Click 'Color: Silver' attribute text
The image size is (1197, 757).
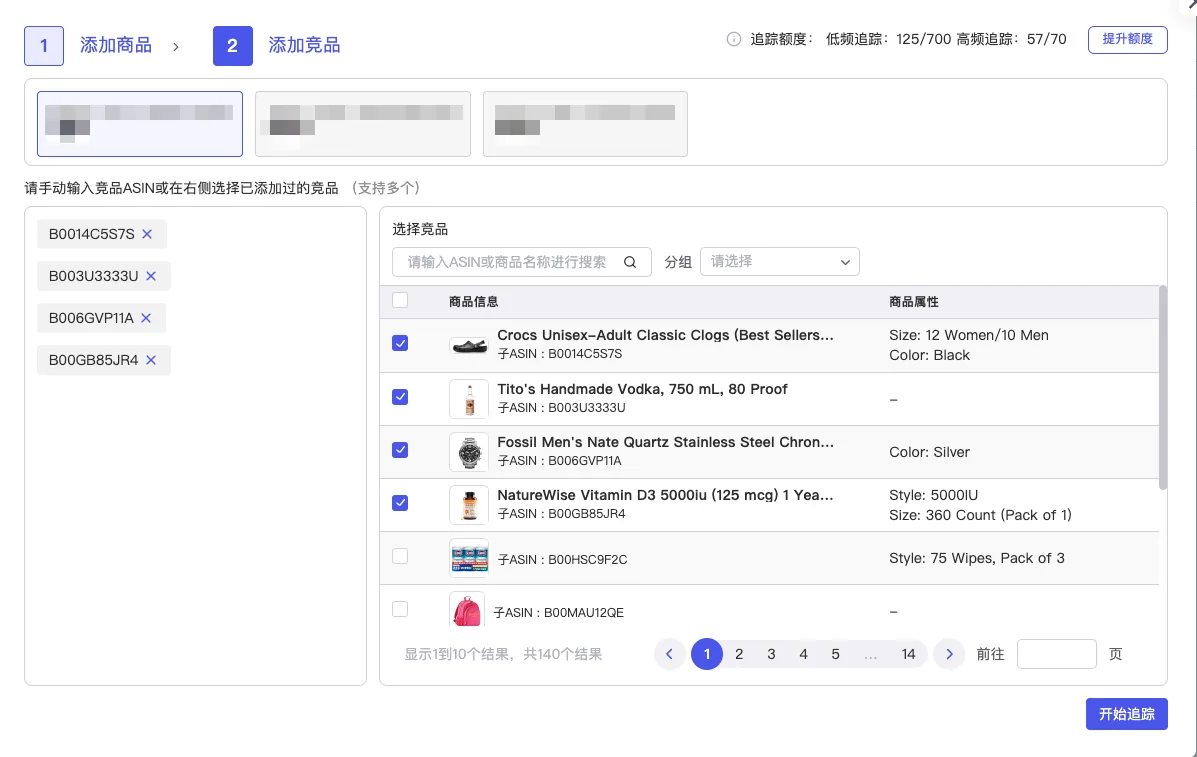click(x=929, y=453)
